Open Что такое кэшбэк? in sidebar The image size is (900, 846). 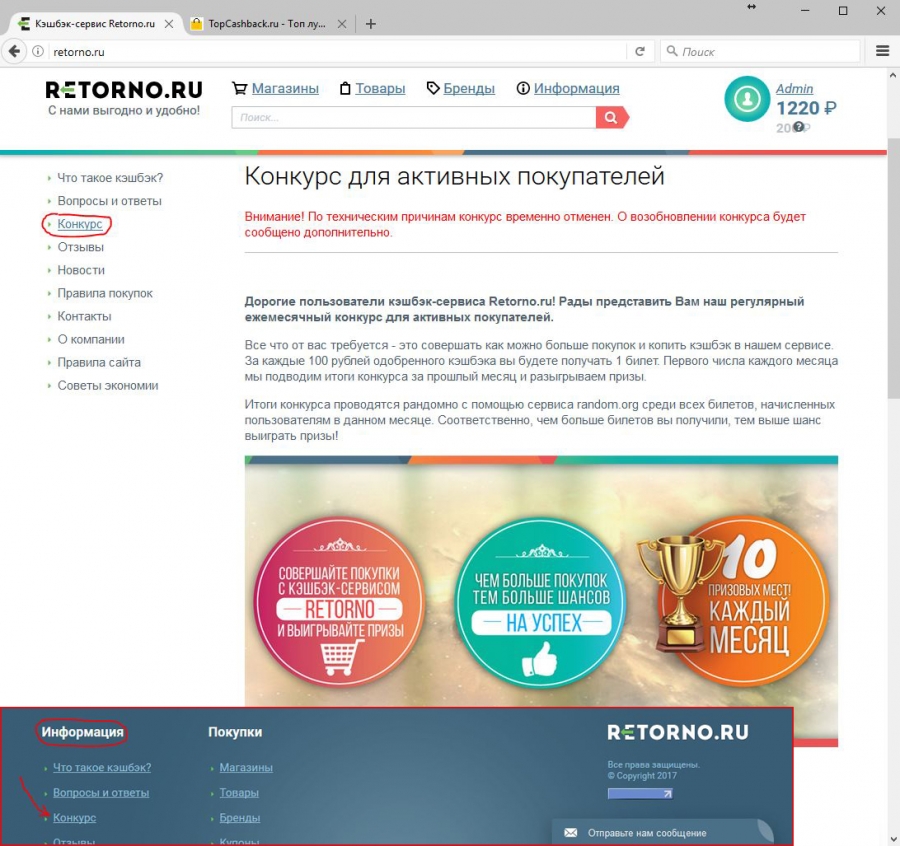(x=110, y=178)
